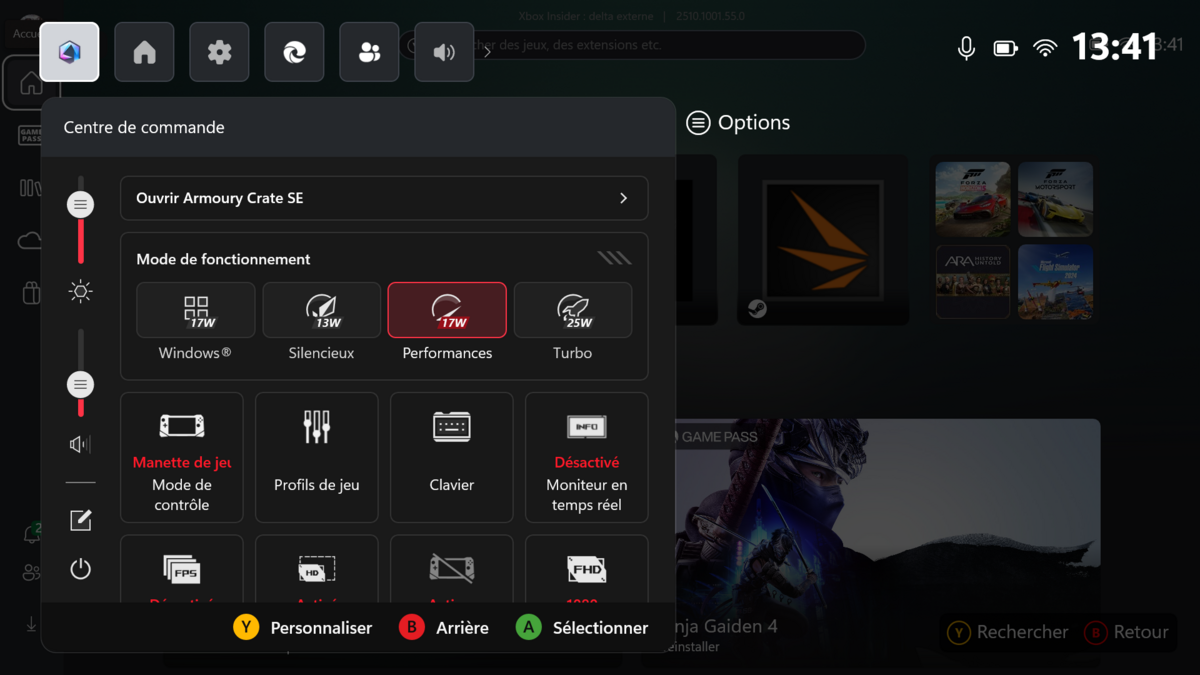Select Silencieux 13W operating mode
Viewport: 1200px width, 675px height.
click(321, 322)
